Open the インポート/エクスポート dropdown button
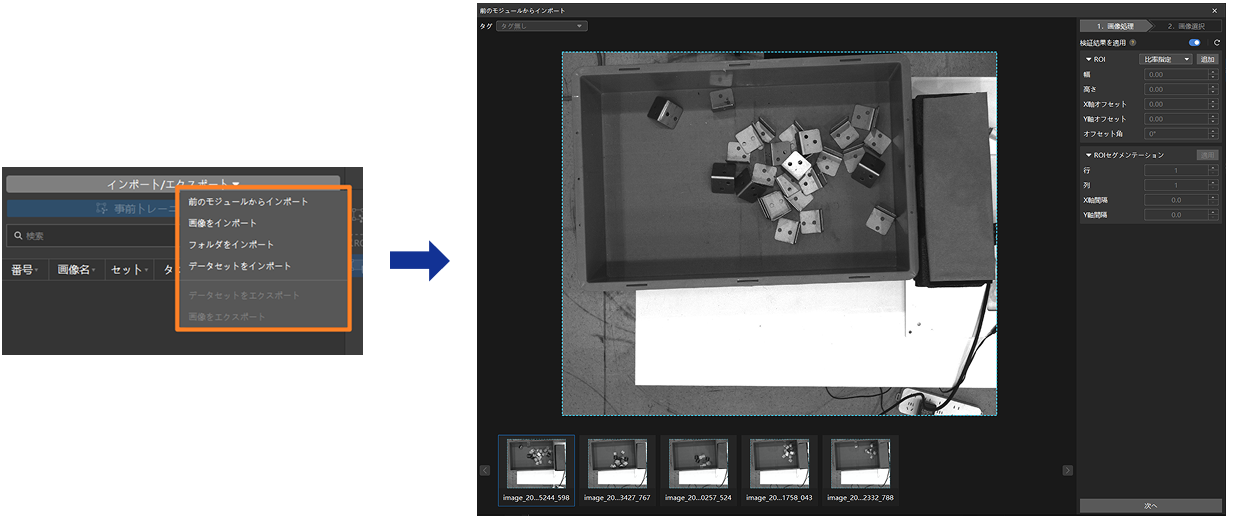Viewport: 1234px width, 521px height. (x=173, y=184)
